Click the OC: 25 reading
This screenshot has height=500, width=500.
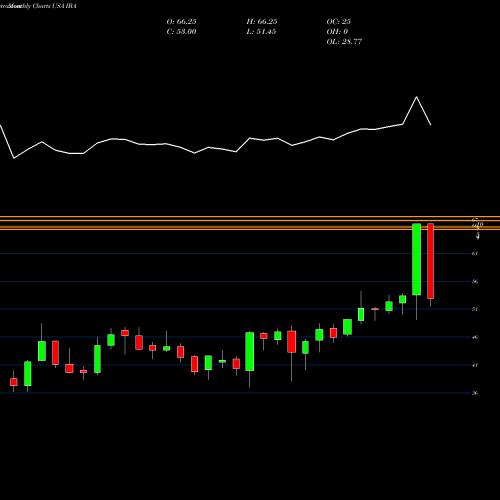(x=338, y=22)
